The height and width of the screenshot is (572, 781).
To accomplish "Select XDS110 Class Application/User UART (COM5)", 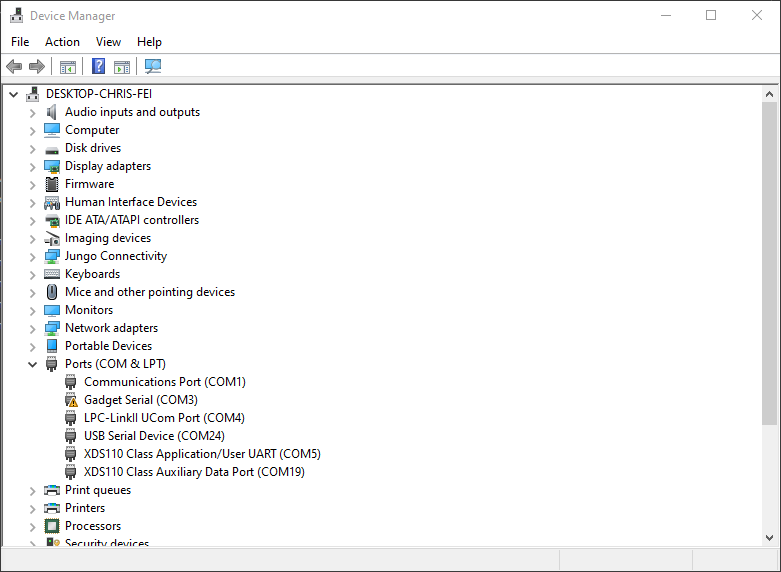I will coord(202,453).
